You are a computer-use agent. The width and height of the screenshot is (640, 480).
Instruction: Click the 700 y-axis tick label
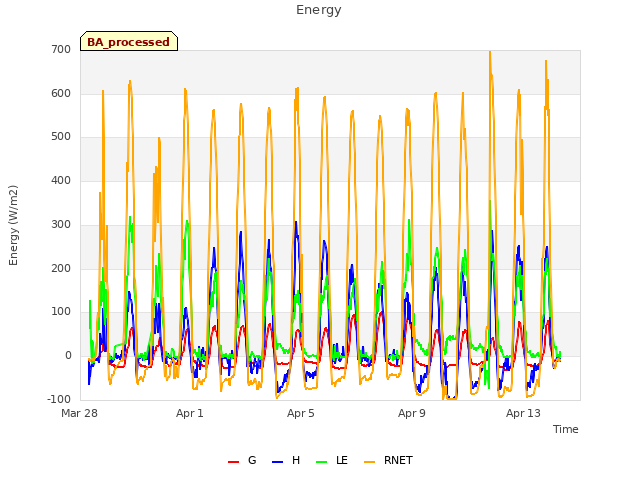[x=61, y=49]
